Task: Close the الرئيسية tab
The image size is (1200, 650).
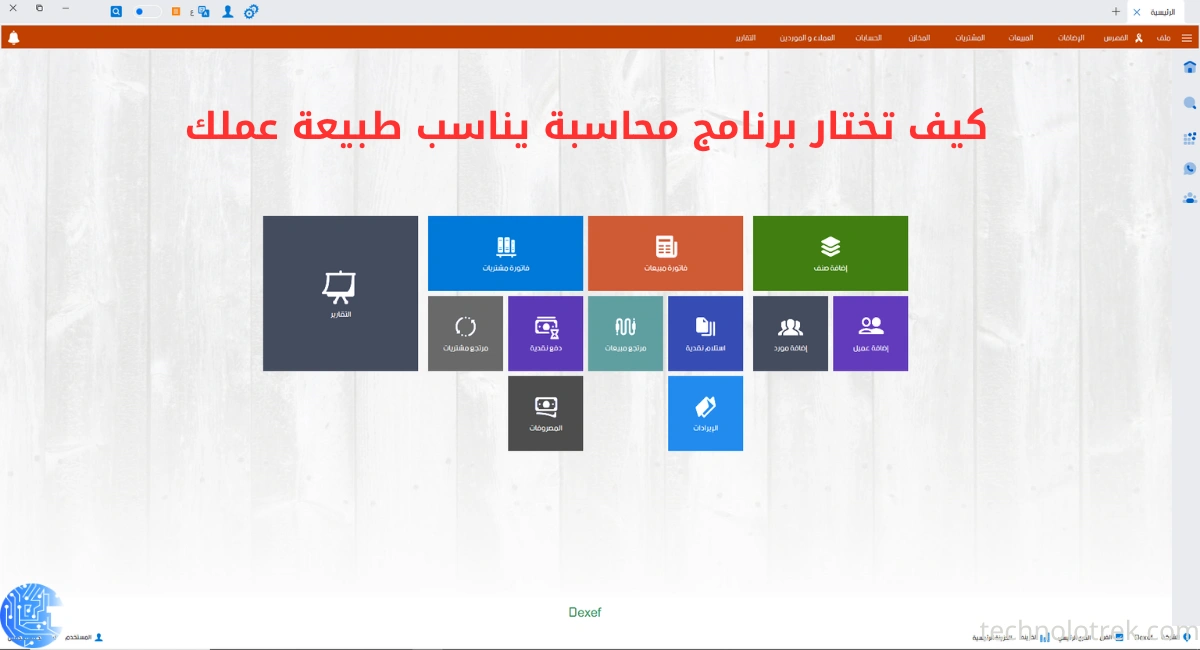Action: tap(1137, 12)
